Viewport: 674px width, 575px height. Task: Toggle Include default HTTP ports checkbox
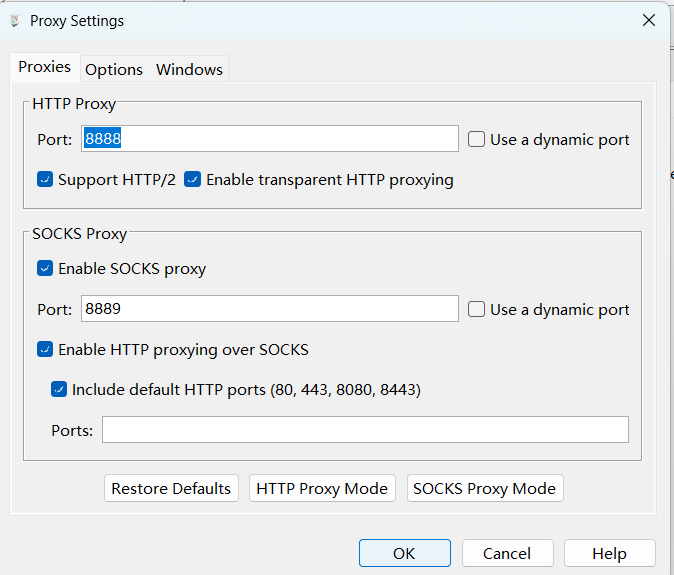[x=59, y=389]
